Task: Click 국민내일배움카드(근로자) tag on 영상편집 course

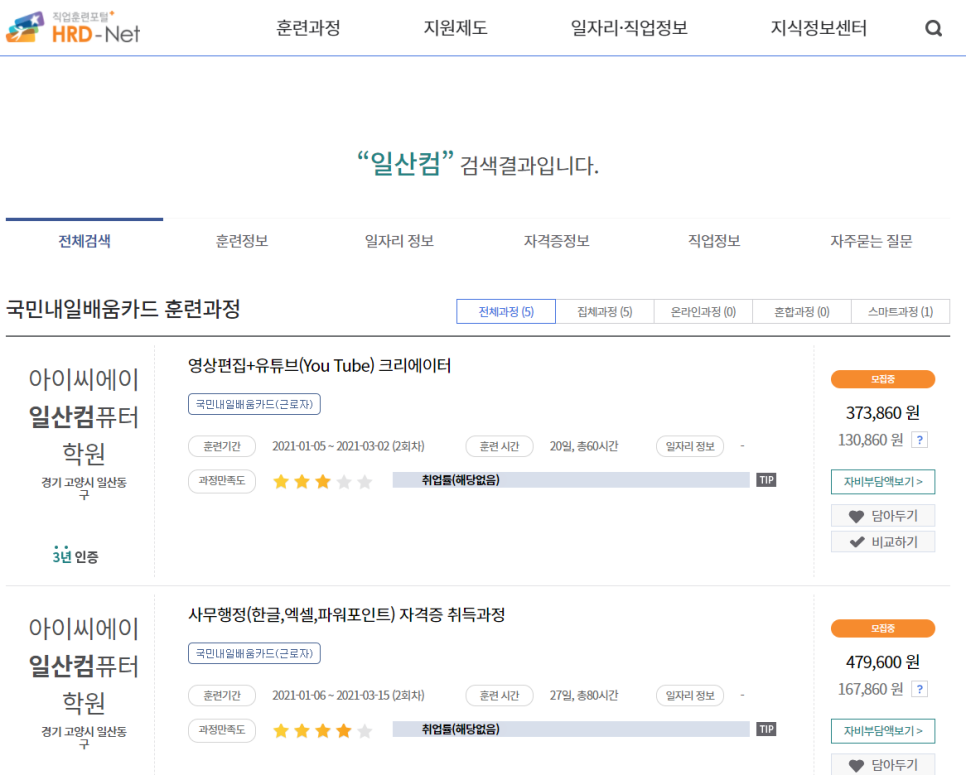Action: [x=254, y=404]
